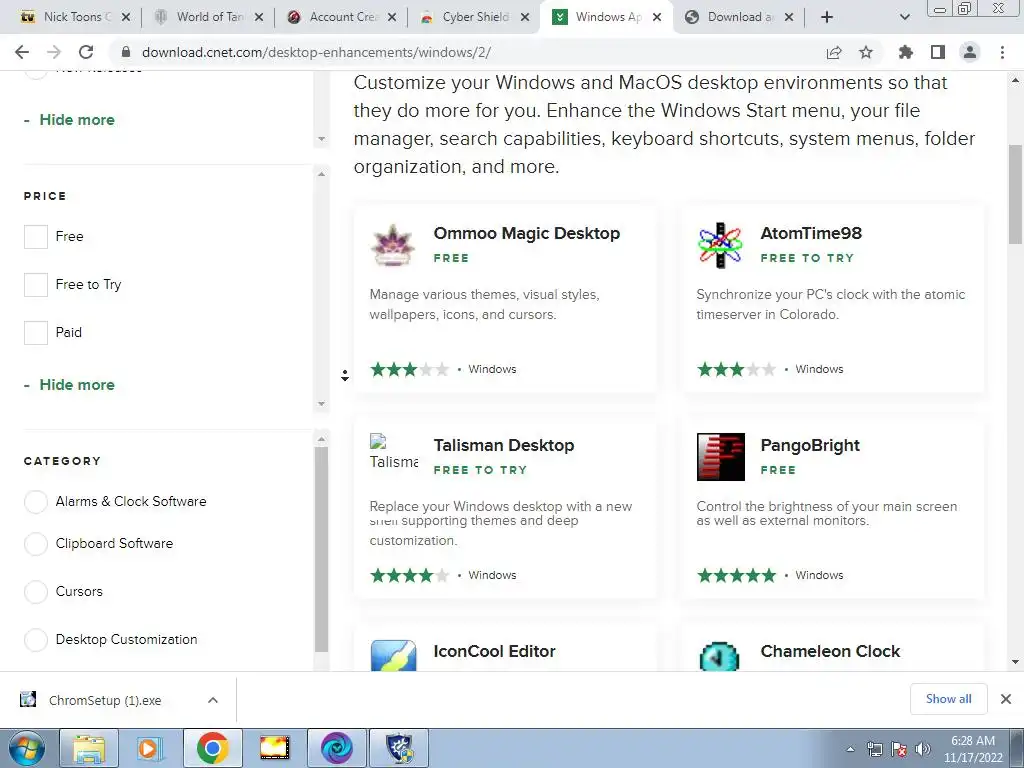
Task: Click the Chameleon Clock app icon
Action: pos(719,656)
